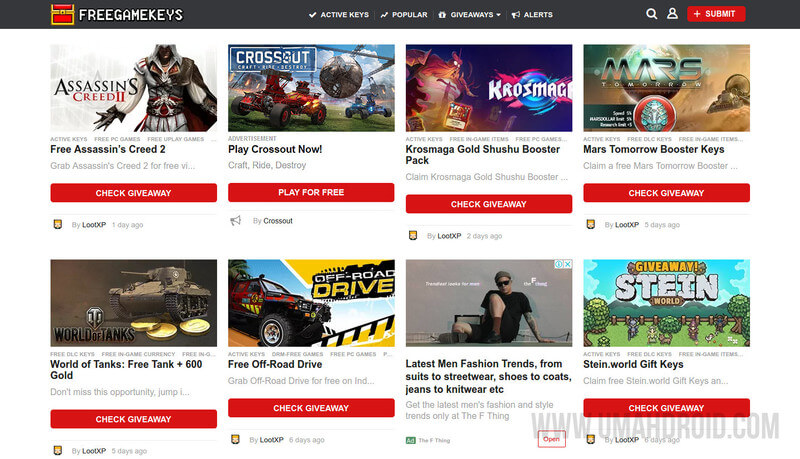Open the men's fashion ad image
Screen dimensions: 800x459
(x=489, y=303)
